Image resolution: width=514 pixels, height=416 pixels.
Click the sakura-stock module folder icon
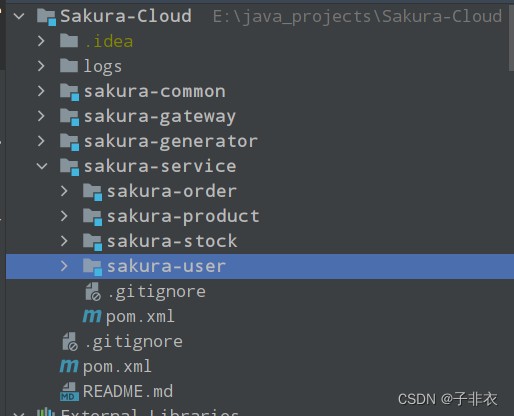[92, 242]
